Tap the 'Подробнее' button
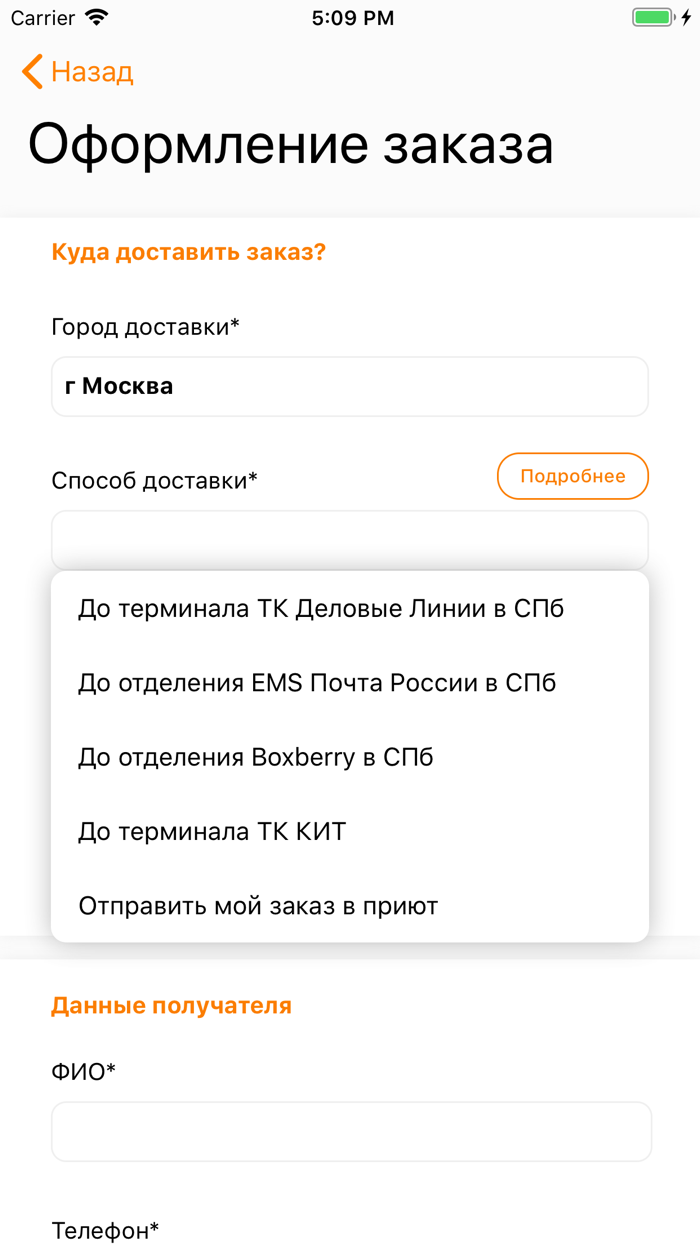The image size is (700, 1244). (x=572, y=476)
